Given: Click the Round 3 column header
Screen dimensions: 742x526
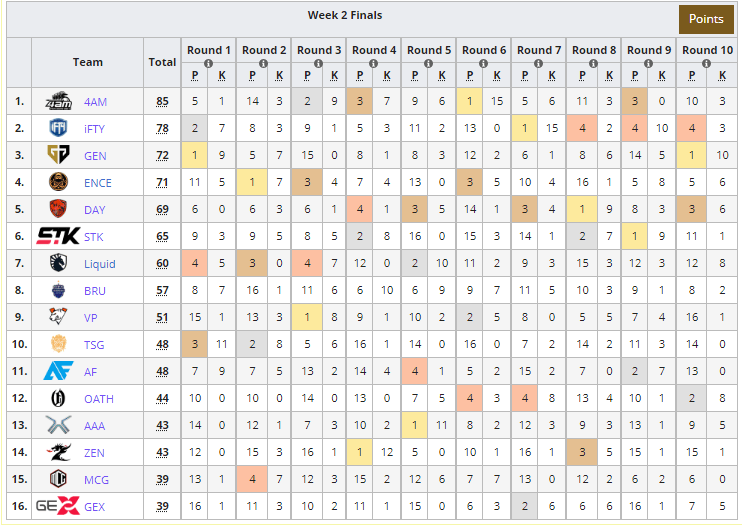Looking at the screenshot, I should (319, 50).
